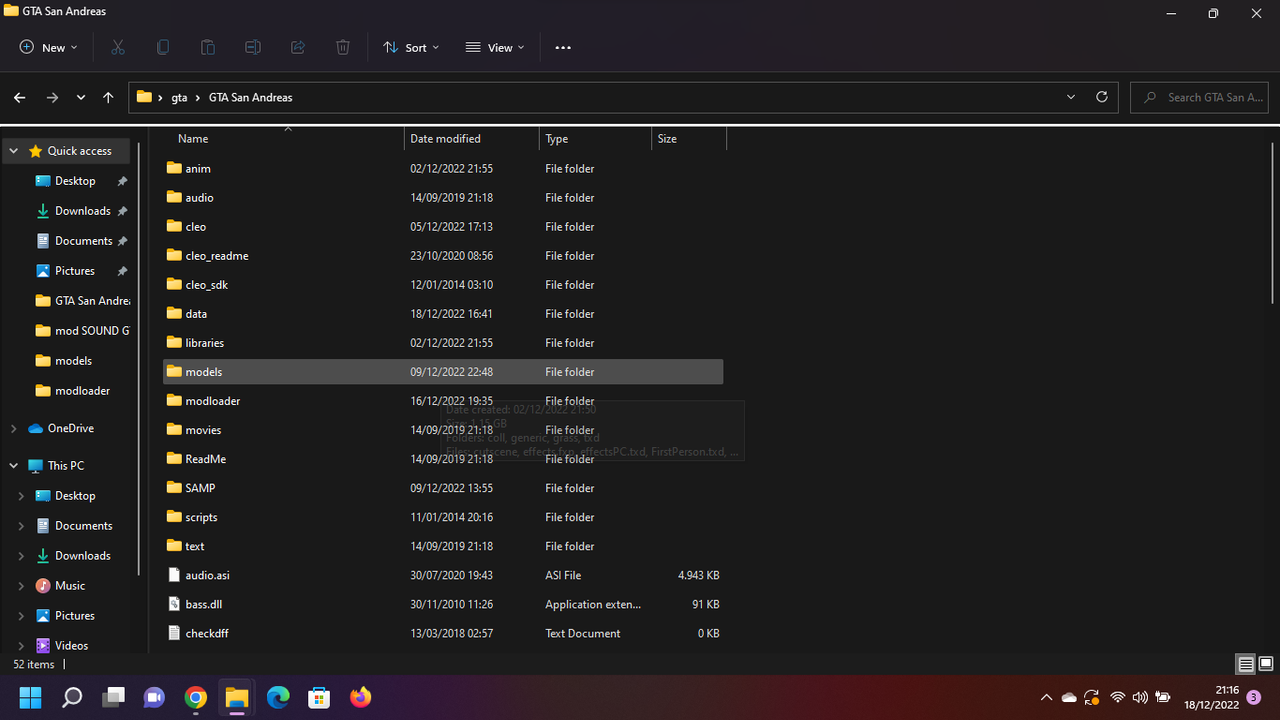Screen dimensions: 1280x720
Task: Switch to details view layout icon
Action: tap(1246, 664)
